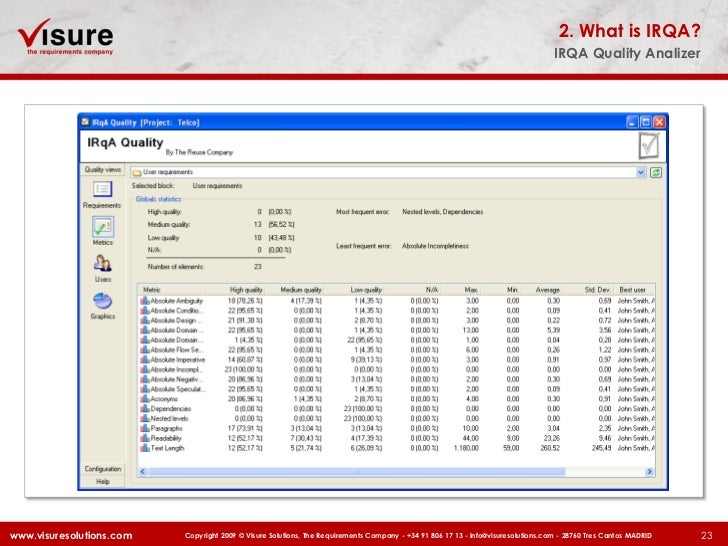Select the Absolute Speculat... metric row
Image resolution: width=728 pixels, height=546 pixels.
[x=396, y=389]
